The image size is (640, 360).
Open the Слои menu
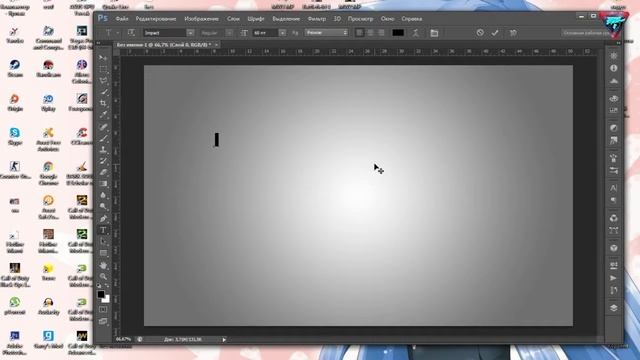coord(233,19)
